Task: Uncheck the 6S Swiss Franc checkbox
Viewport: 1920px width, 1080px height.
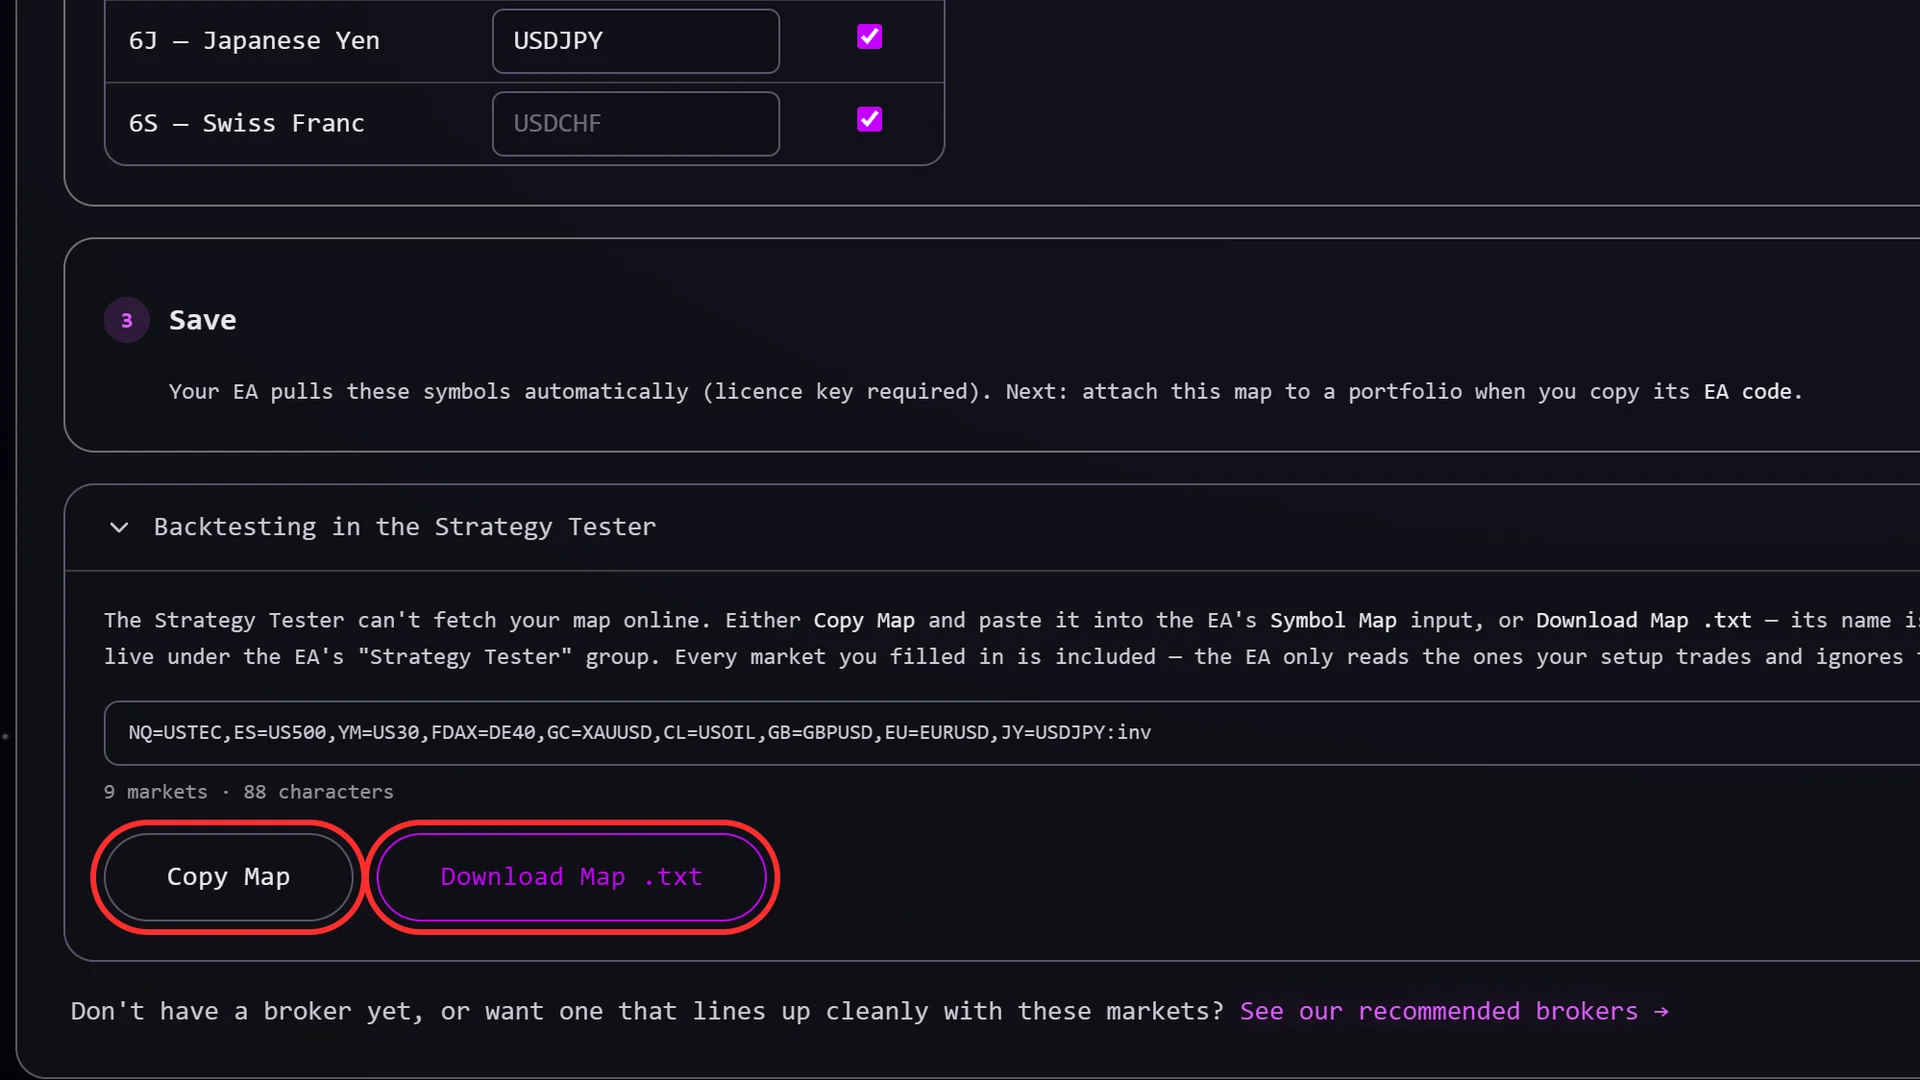Action: [x=869, y=120]
